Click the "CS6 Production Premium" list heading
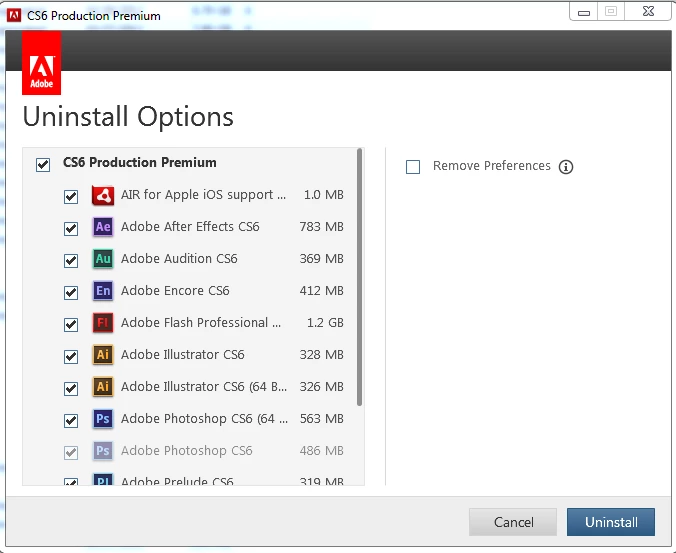This screenshot has width=676, height=553. coord(140,162)
